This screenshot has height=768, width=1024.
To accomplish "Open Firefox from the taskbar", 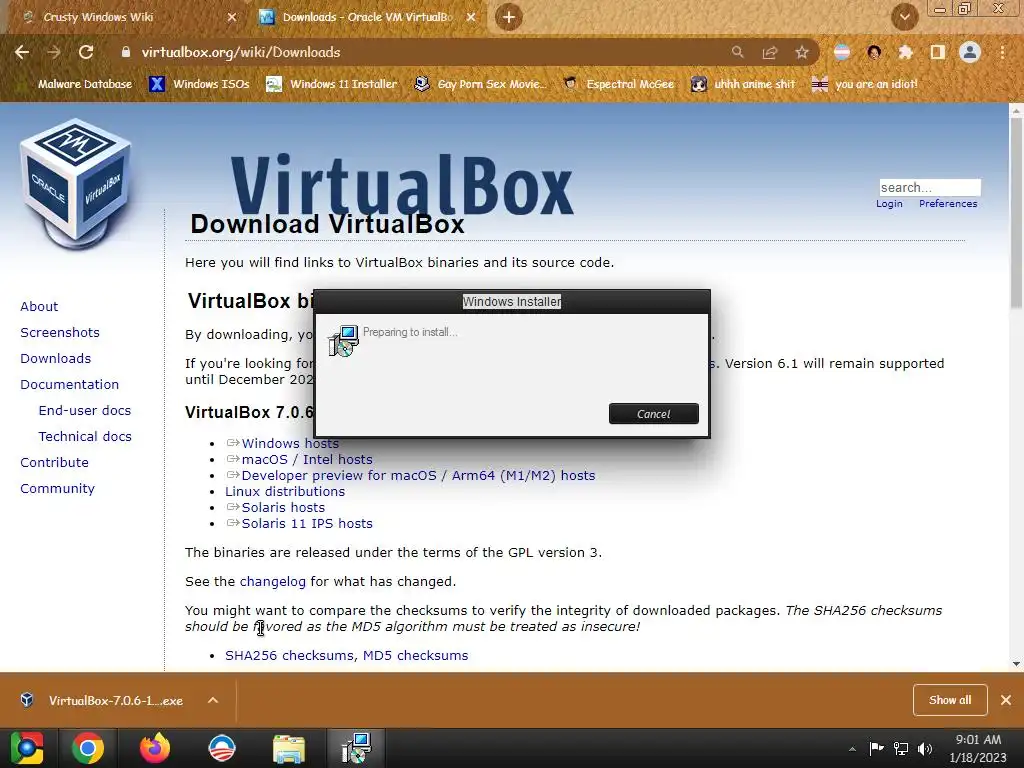I will [x=155, y=748].
